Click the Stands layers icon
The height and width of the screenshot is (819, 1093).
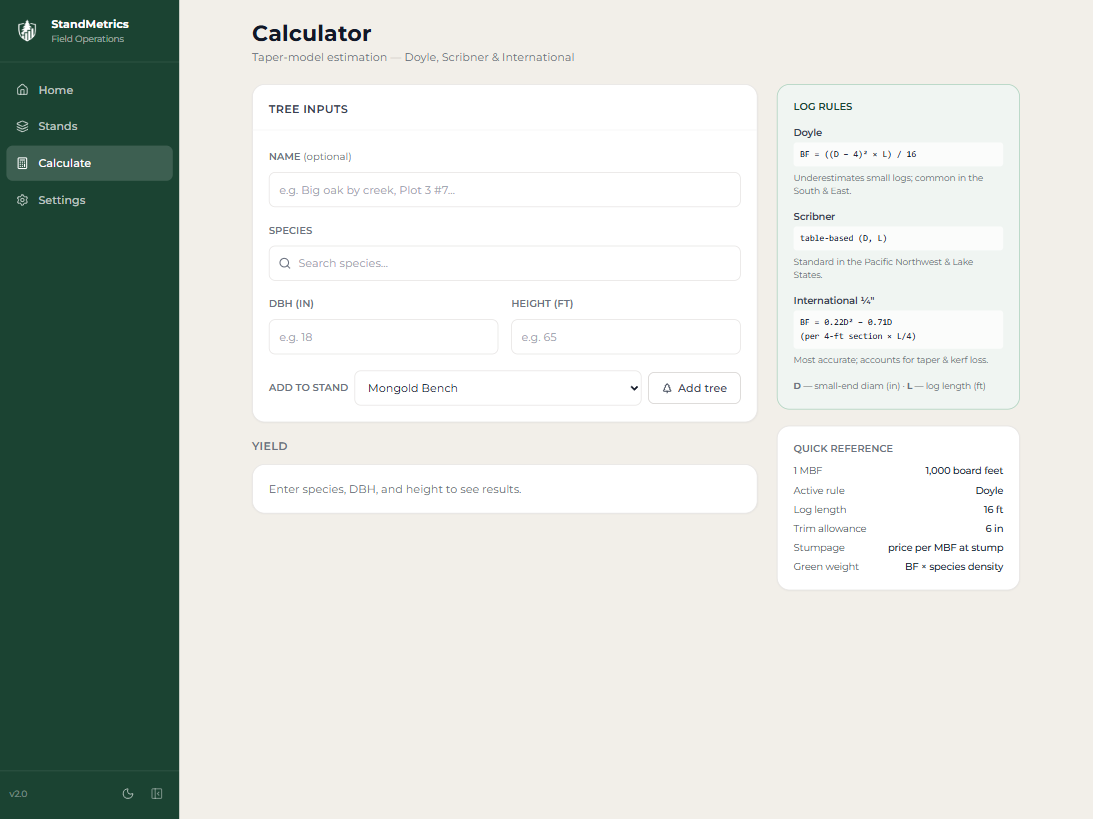[23, 127]
